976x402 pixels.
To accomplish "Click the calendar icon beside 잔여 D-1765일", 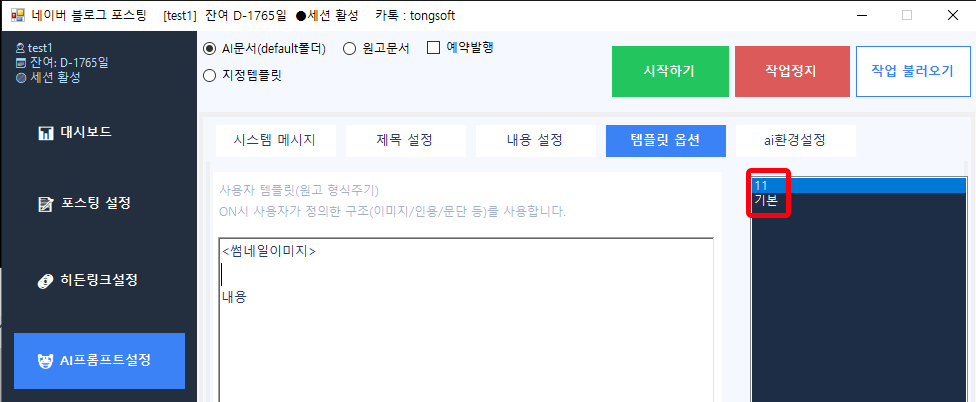I will click(x=21, y=62).
